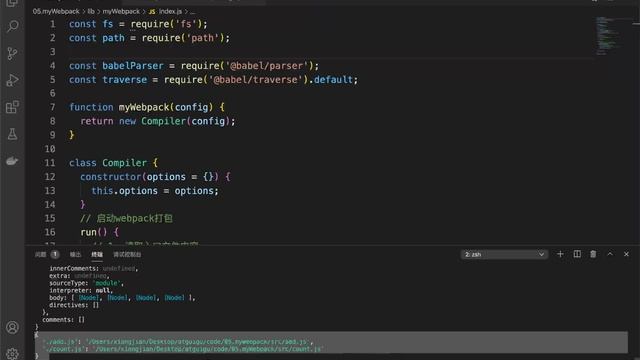Click 'traverse' variable on line 5
This screenshot has height=360, width=640.
[124, 80]
